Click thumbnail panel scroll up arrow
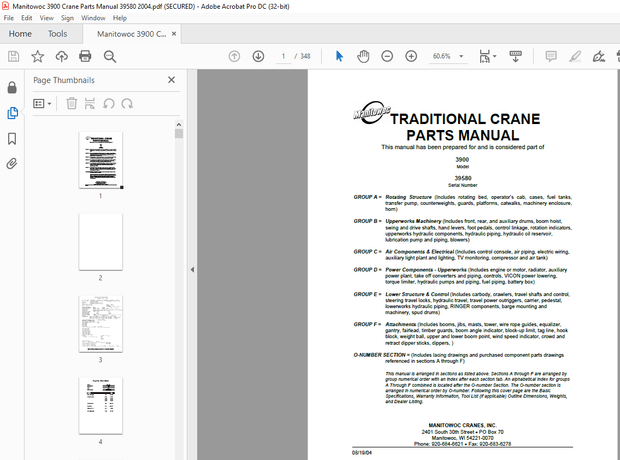This screenshot has height=460, width=620. point(179,125)
